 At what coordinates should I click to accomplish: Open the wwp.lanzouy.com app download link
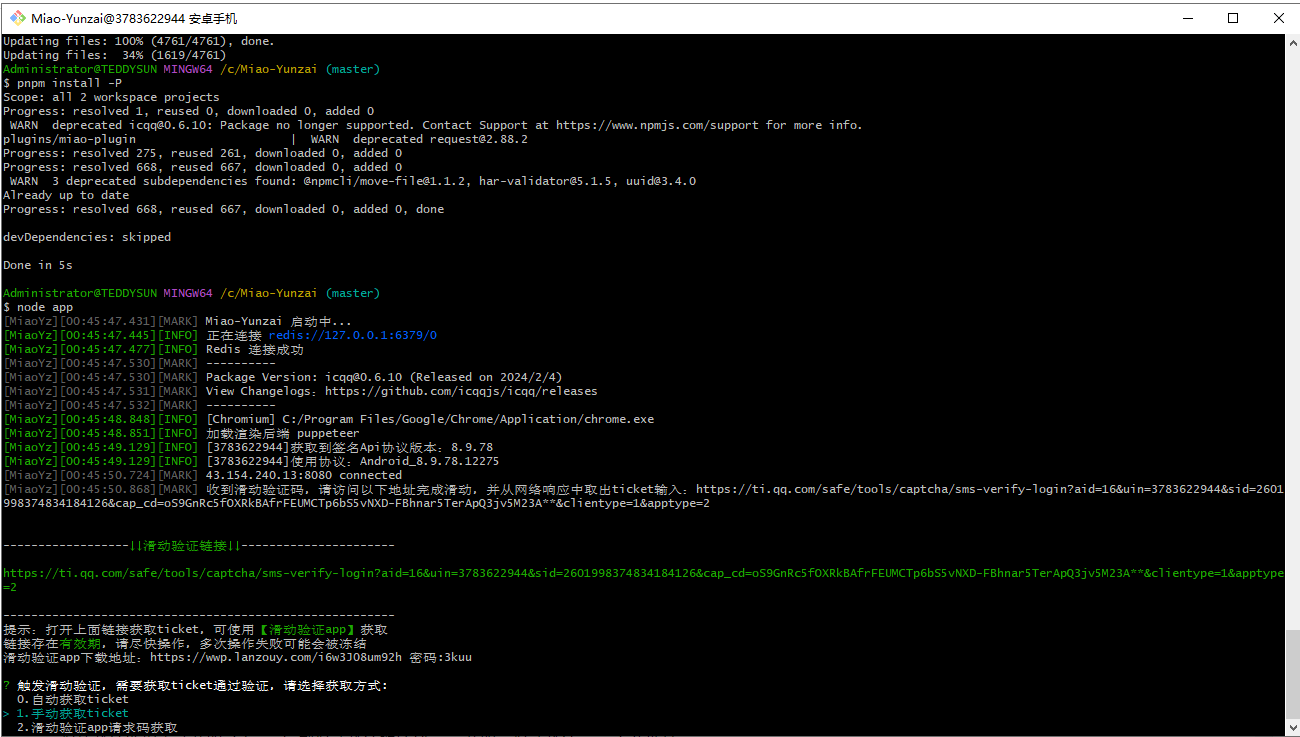(x=275, y=657)
